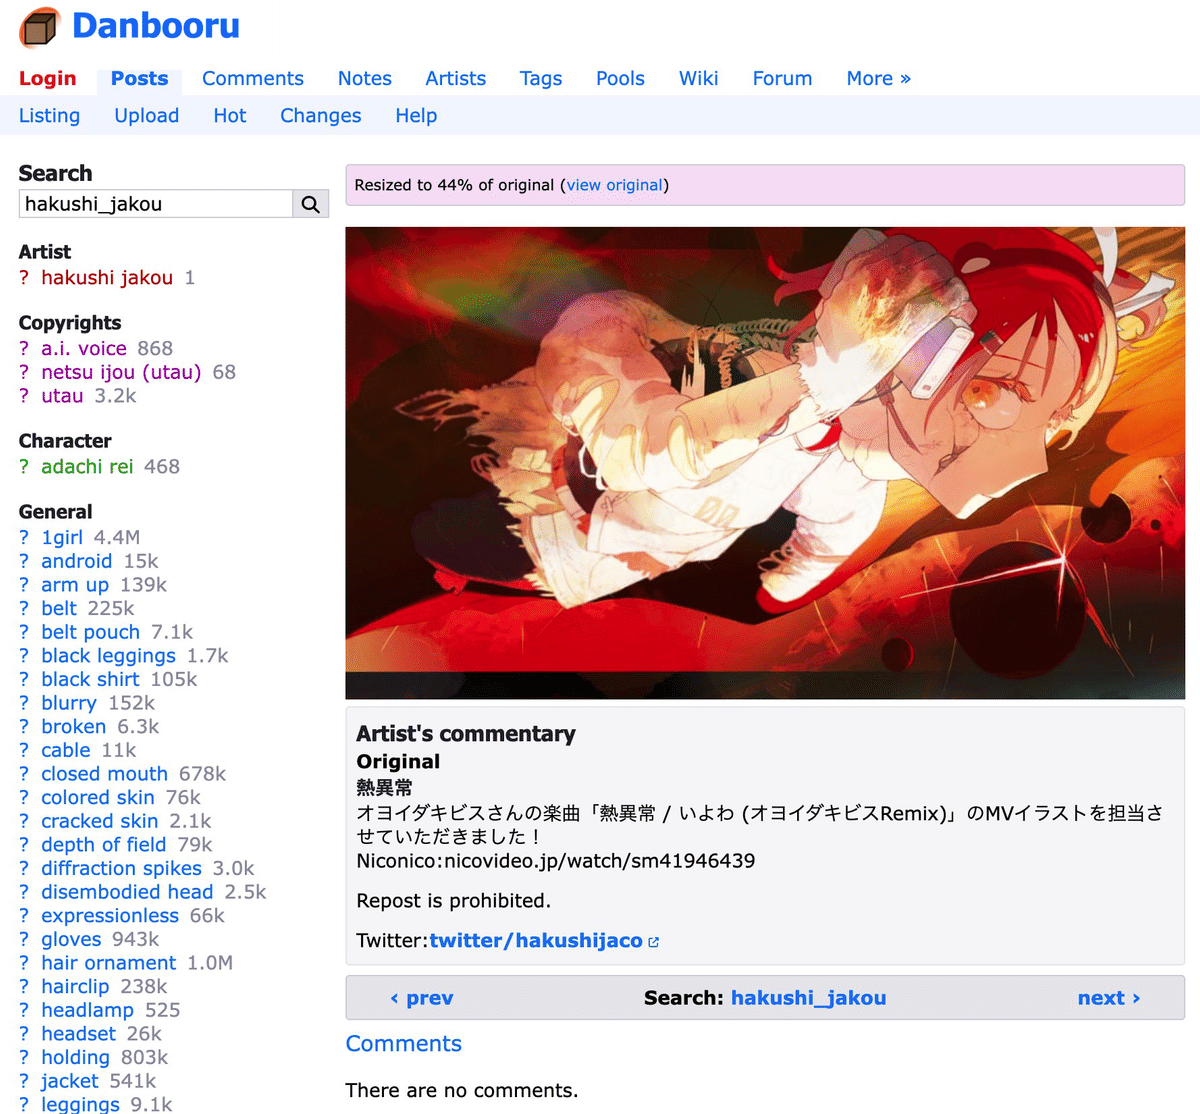Open the blurry tag
The width and height of the screenshot is (1200, 1114).
(69, 703)
